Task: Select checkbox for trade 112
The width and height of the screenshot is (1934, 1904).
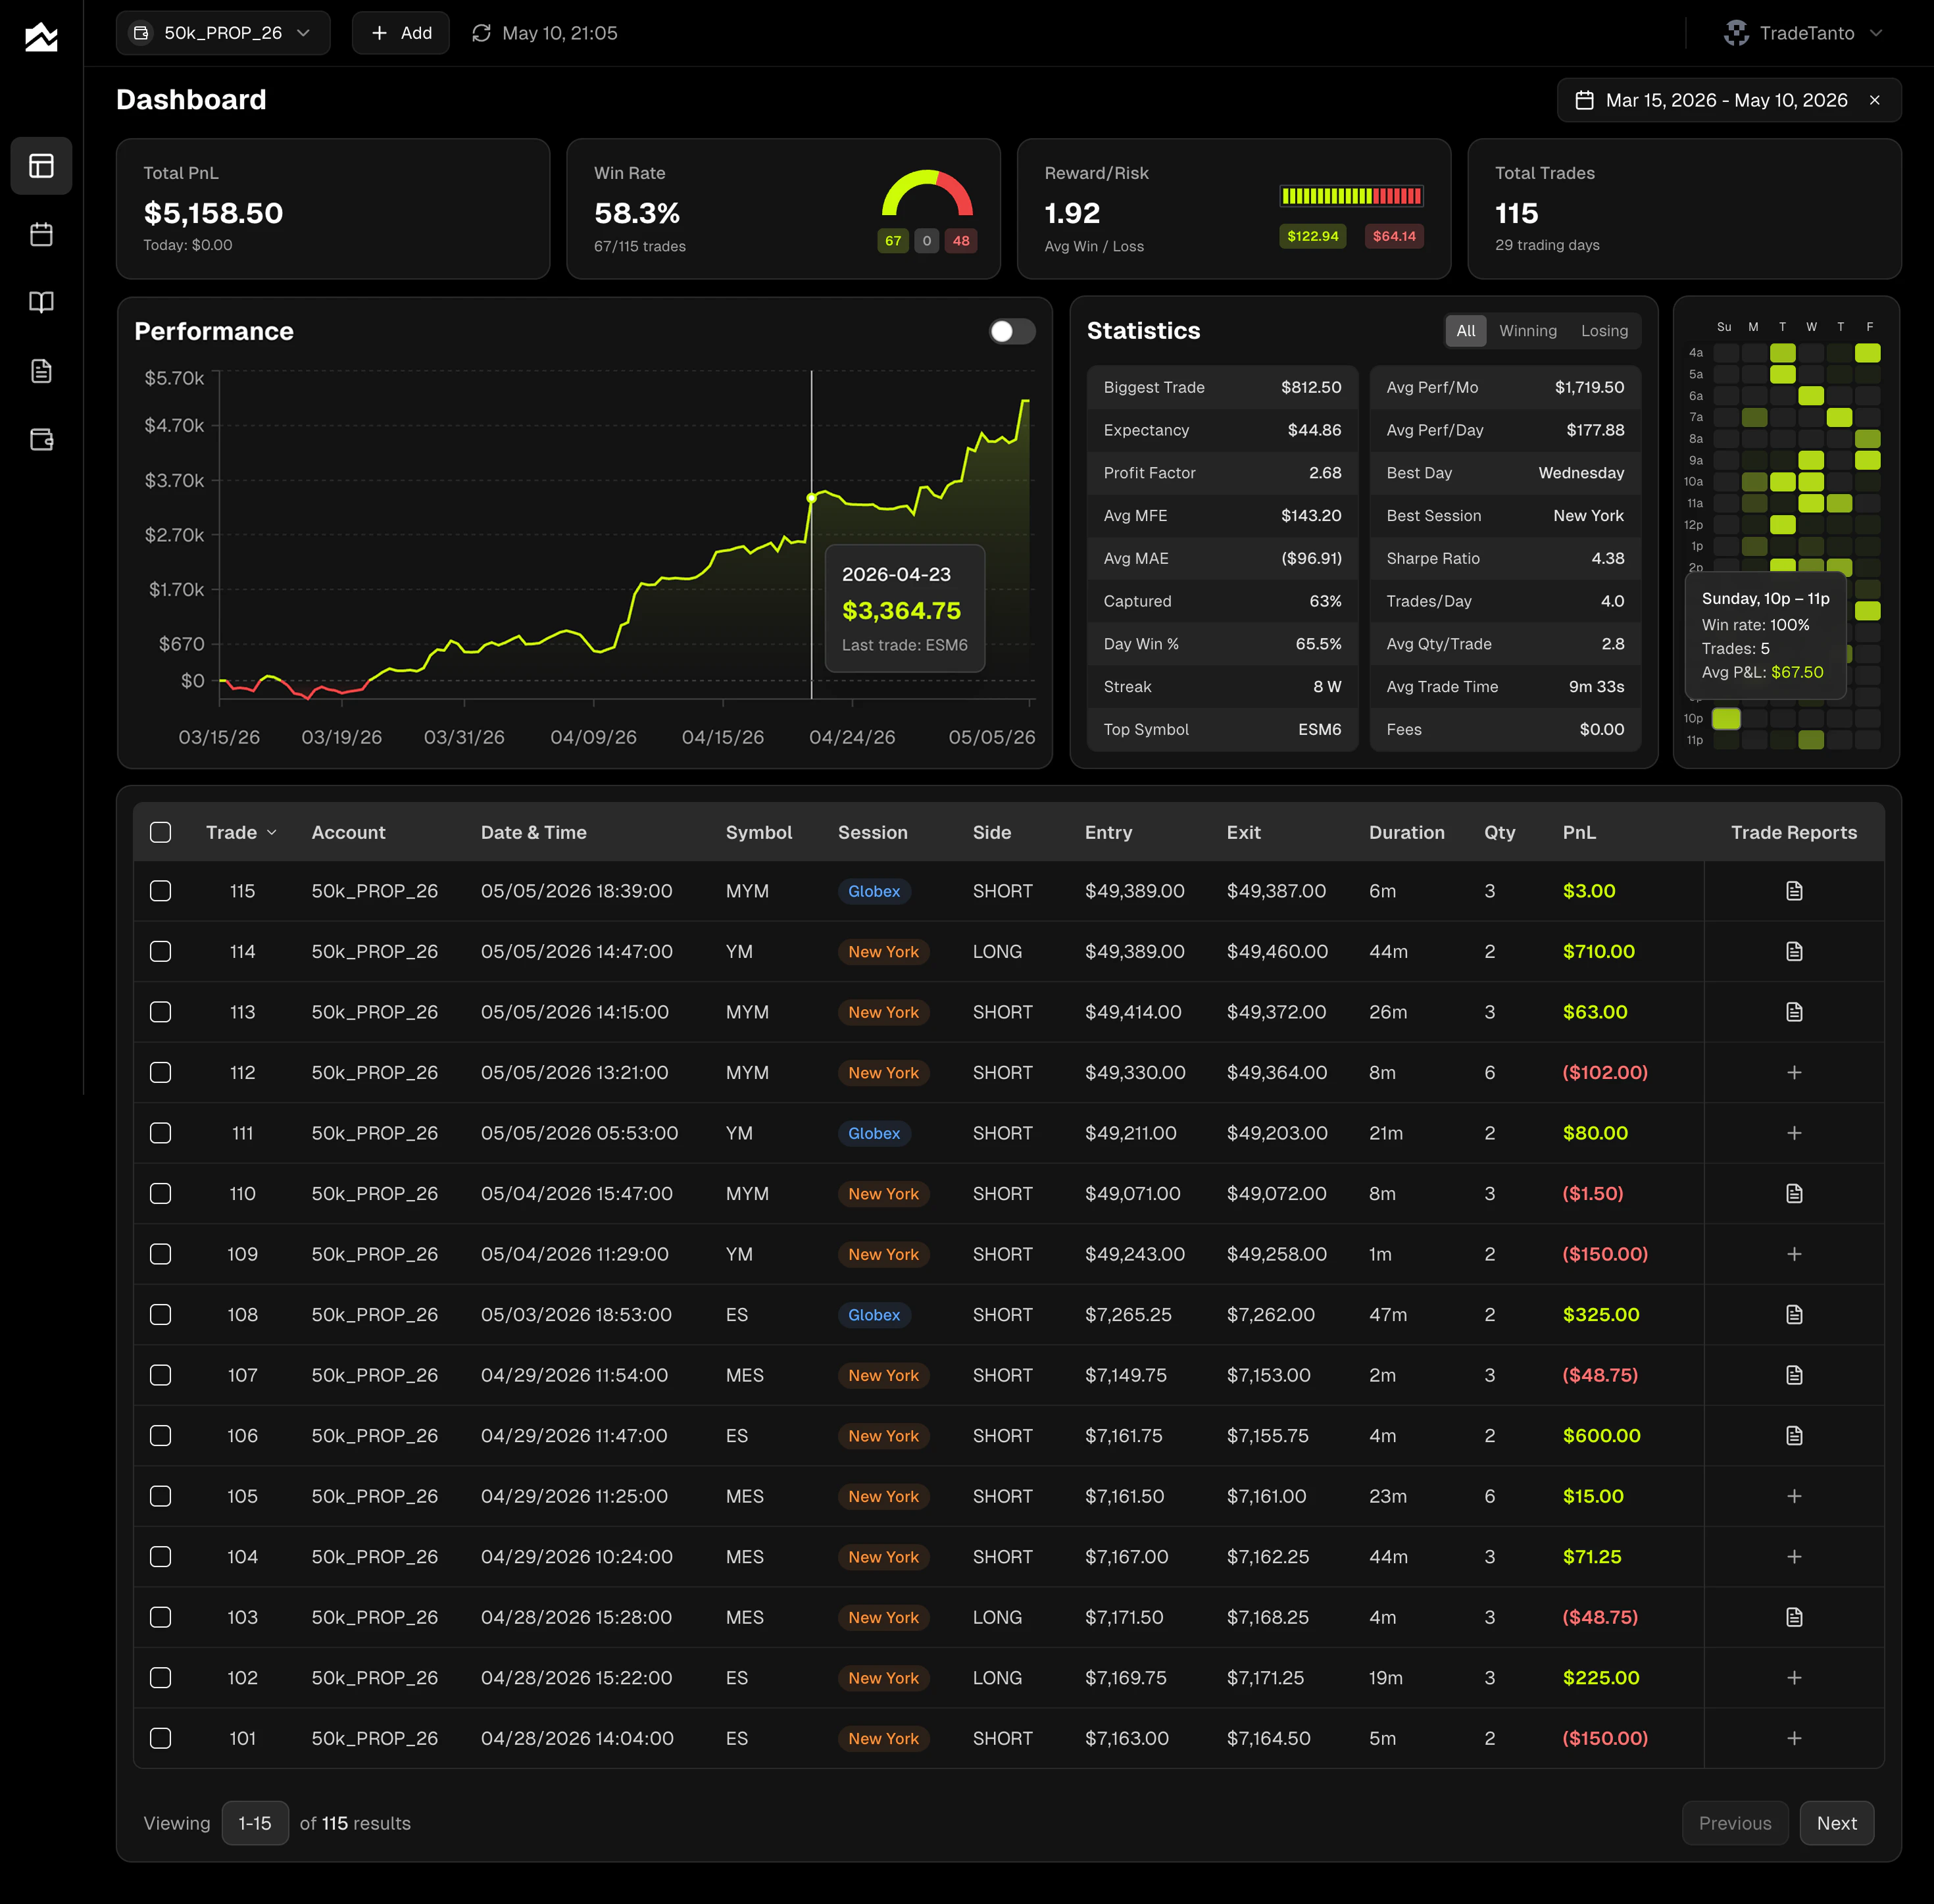Action: 160,1072
